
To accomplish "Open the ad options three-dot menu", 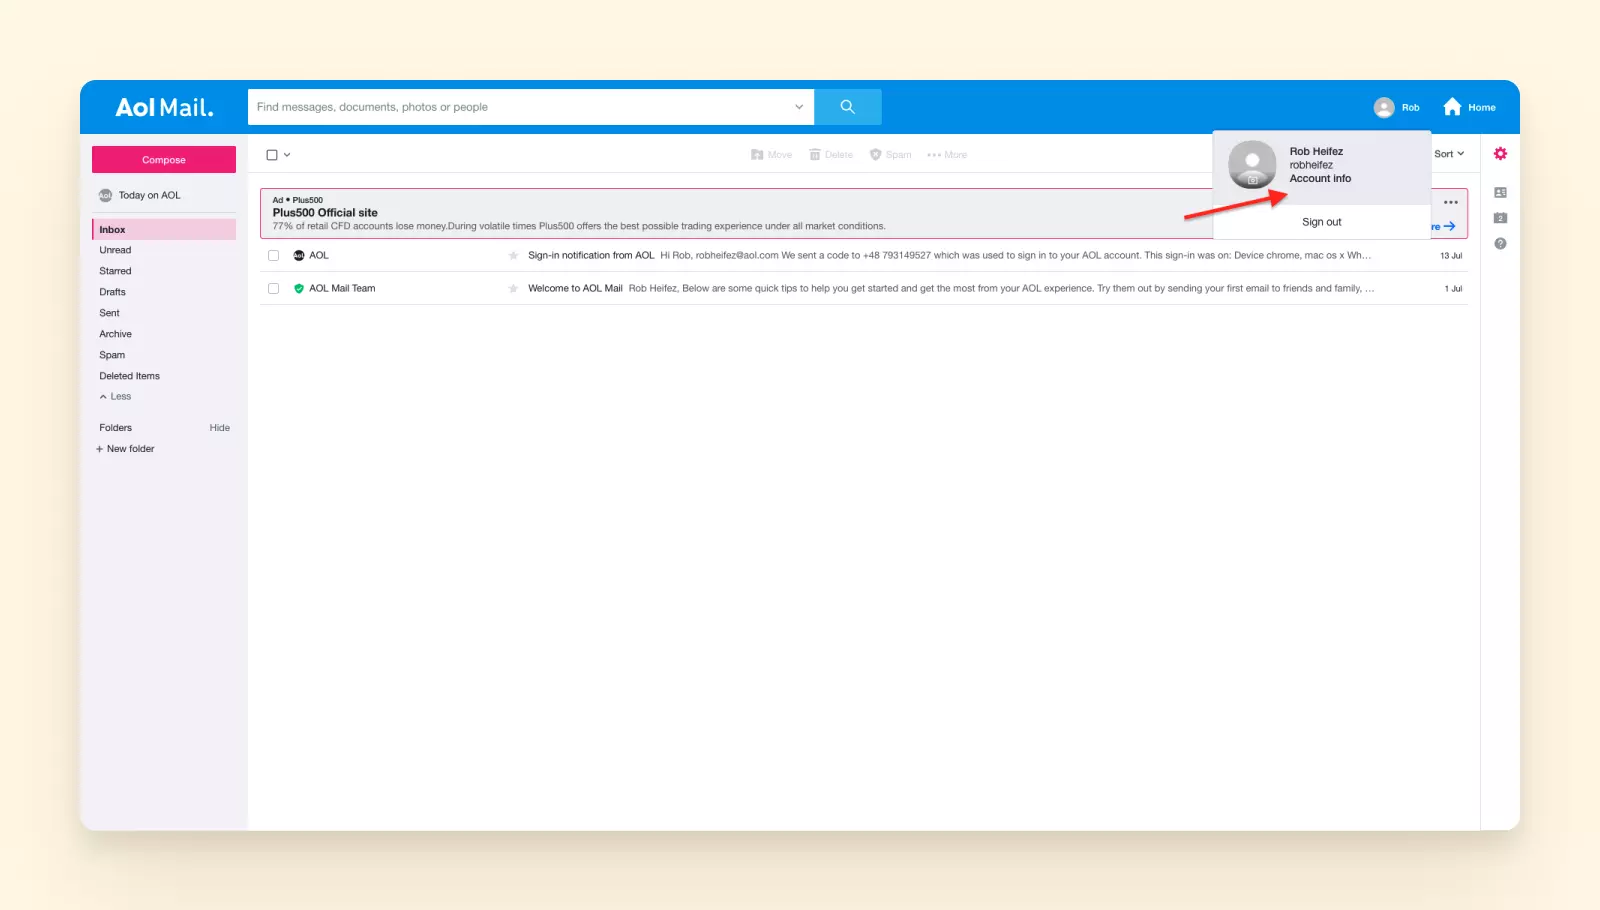I will coord(1450,203).
